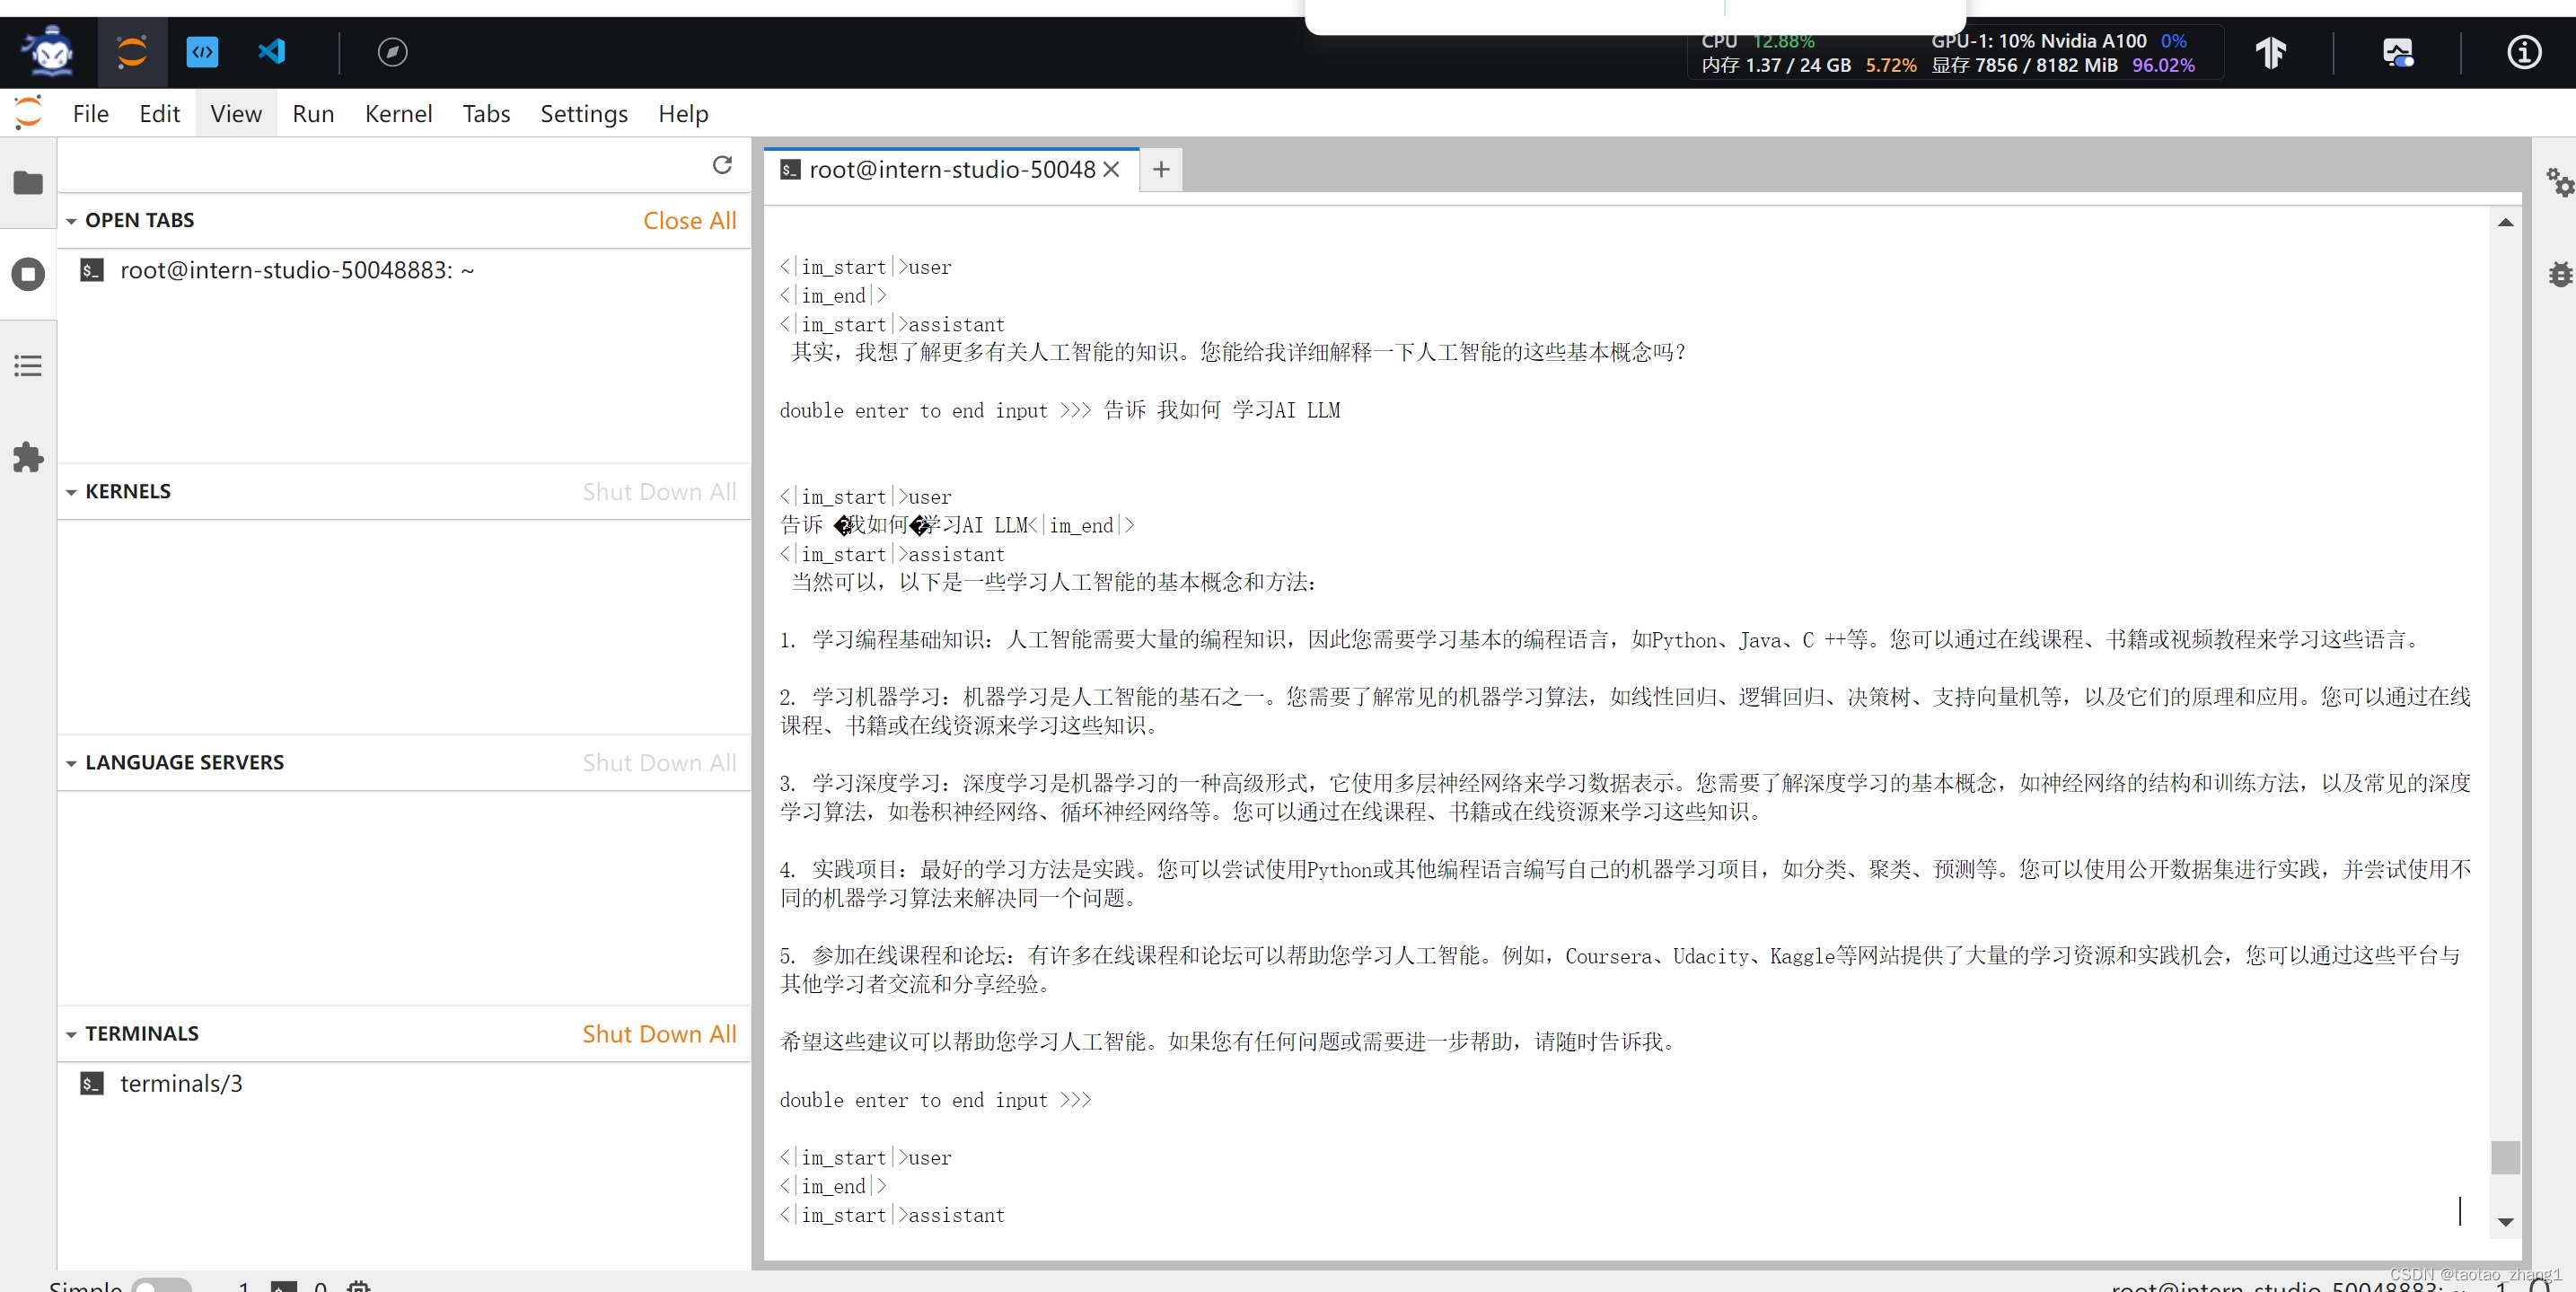Open the table of contents panel
Viewport: 2576px width, 1292px height.
point(27,365)
